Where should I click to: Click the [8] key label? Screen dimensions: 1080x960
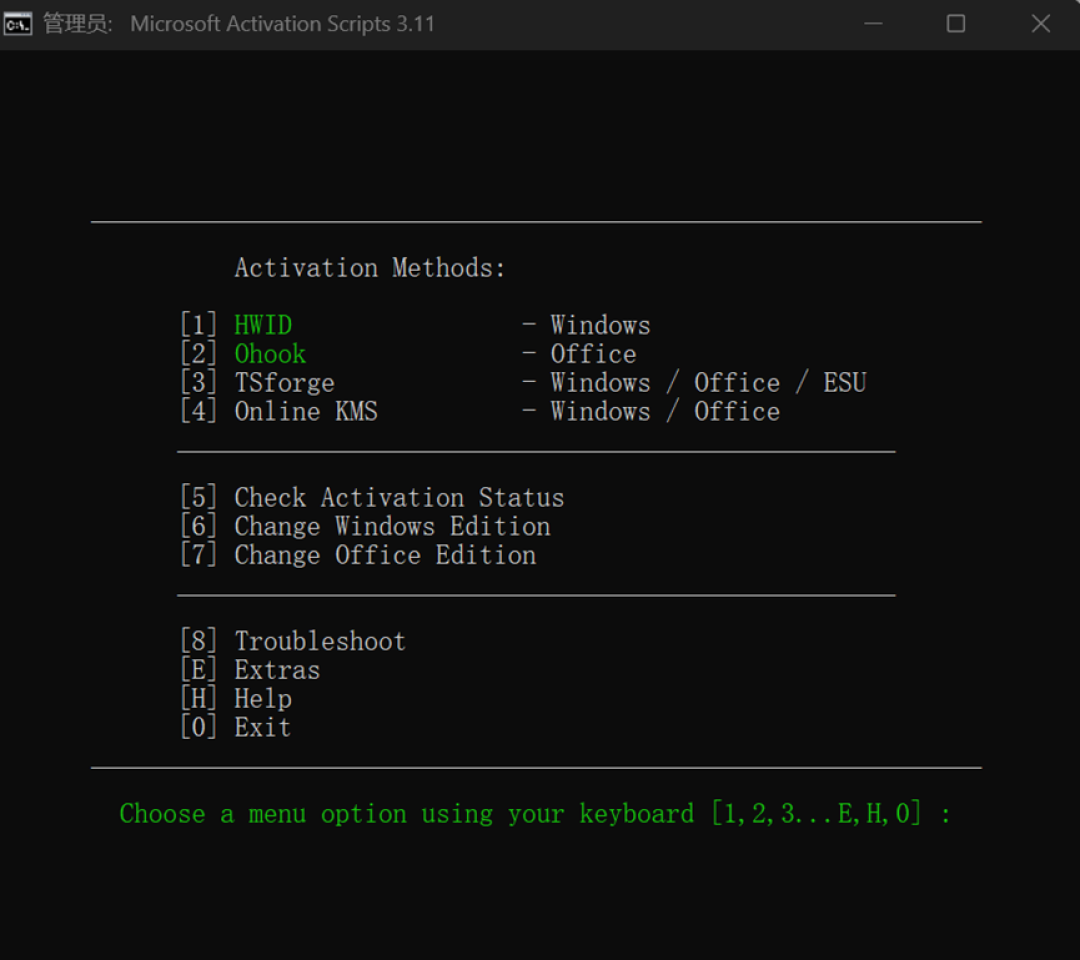coord(198,642)
